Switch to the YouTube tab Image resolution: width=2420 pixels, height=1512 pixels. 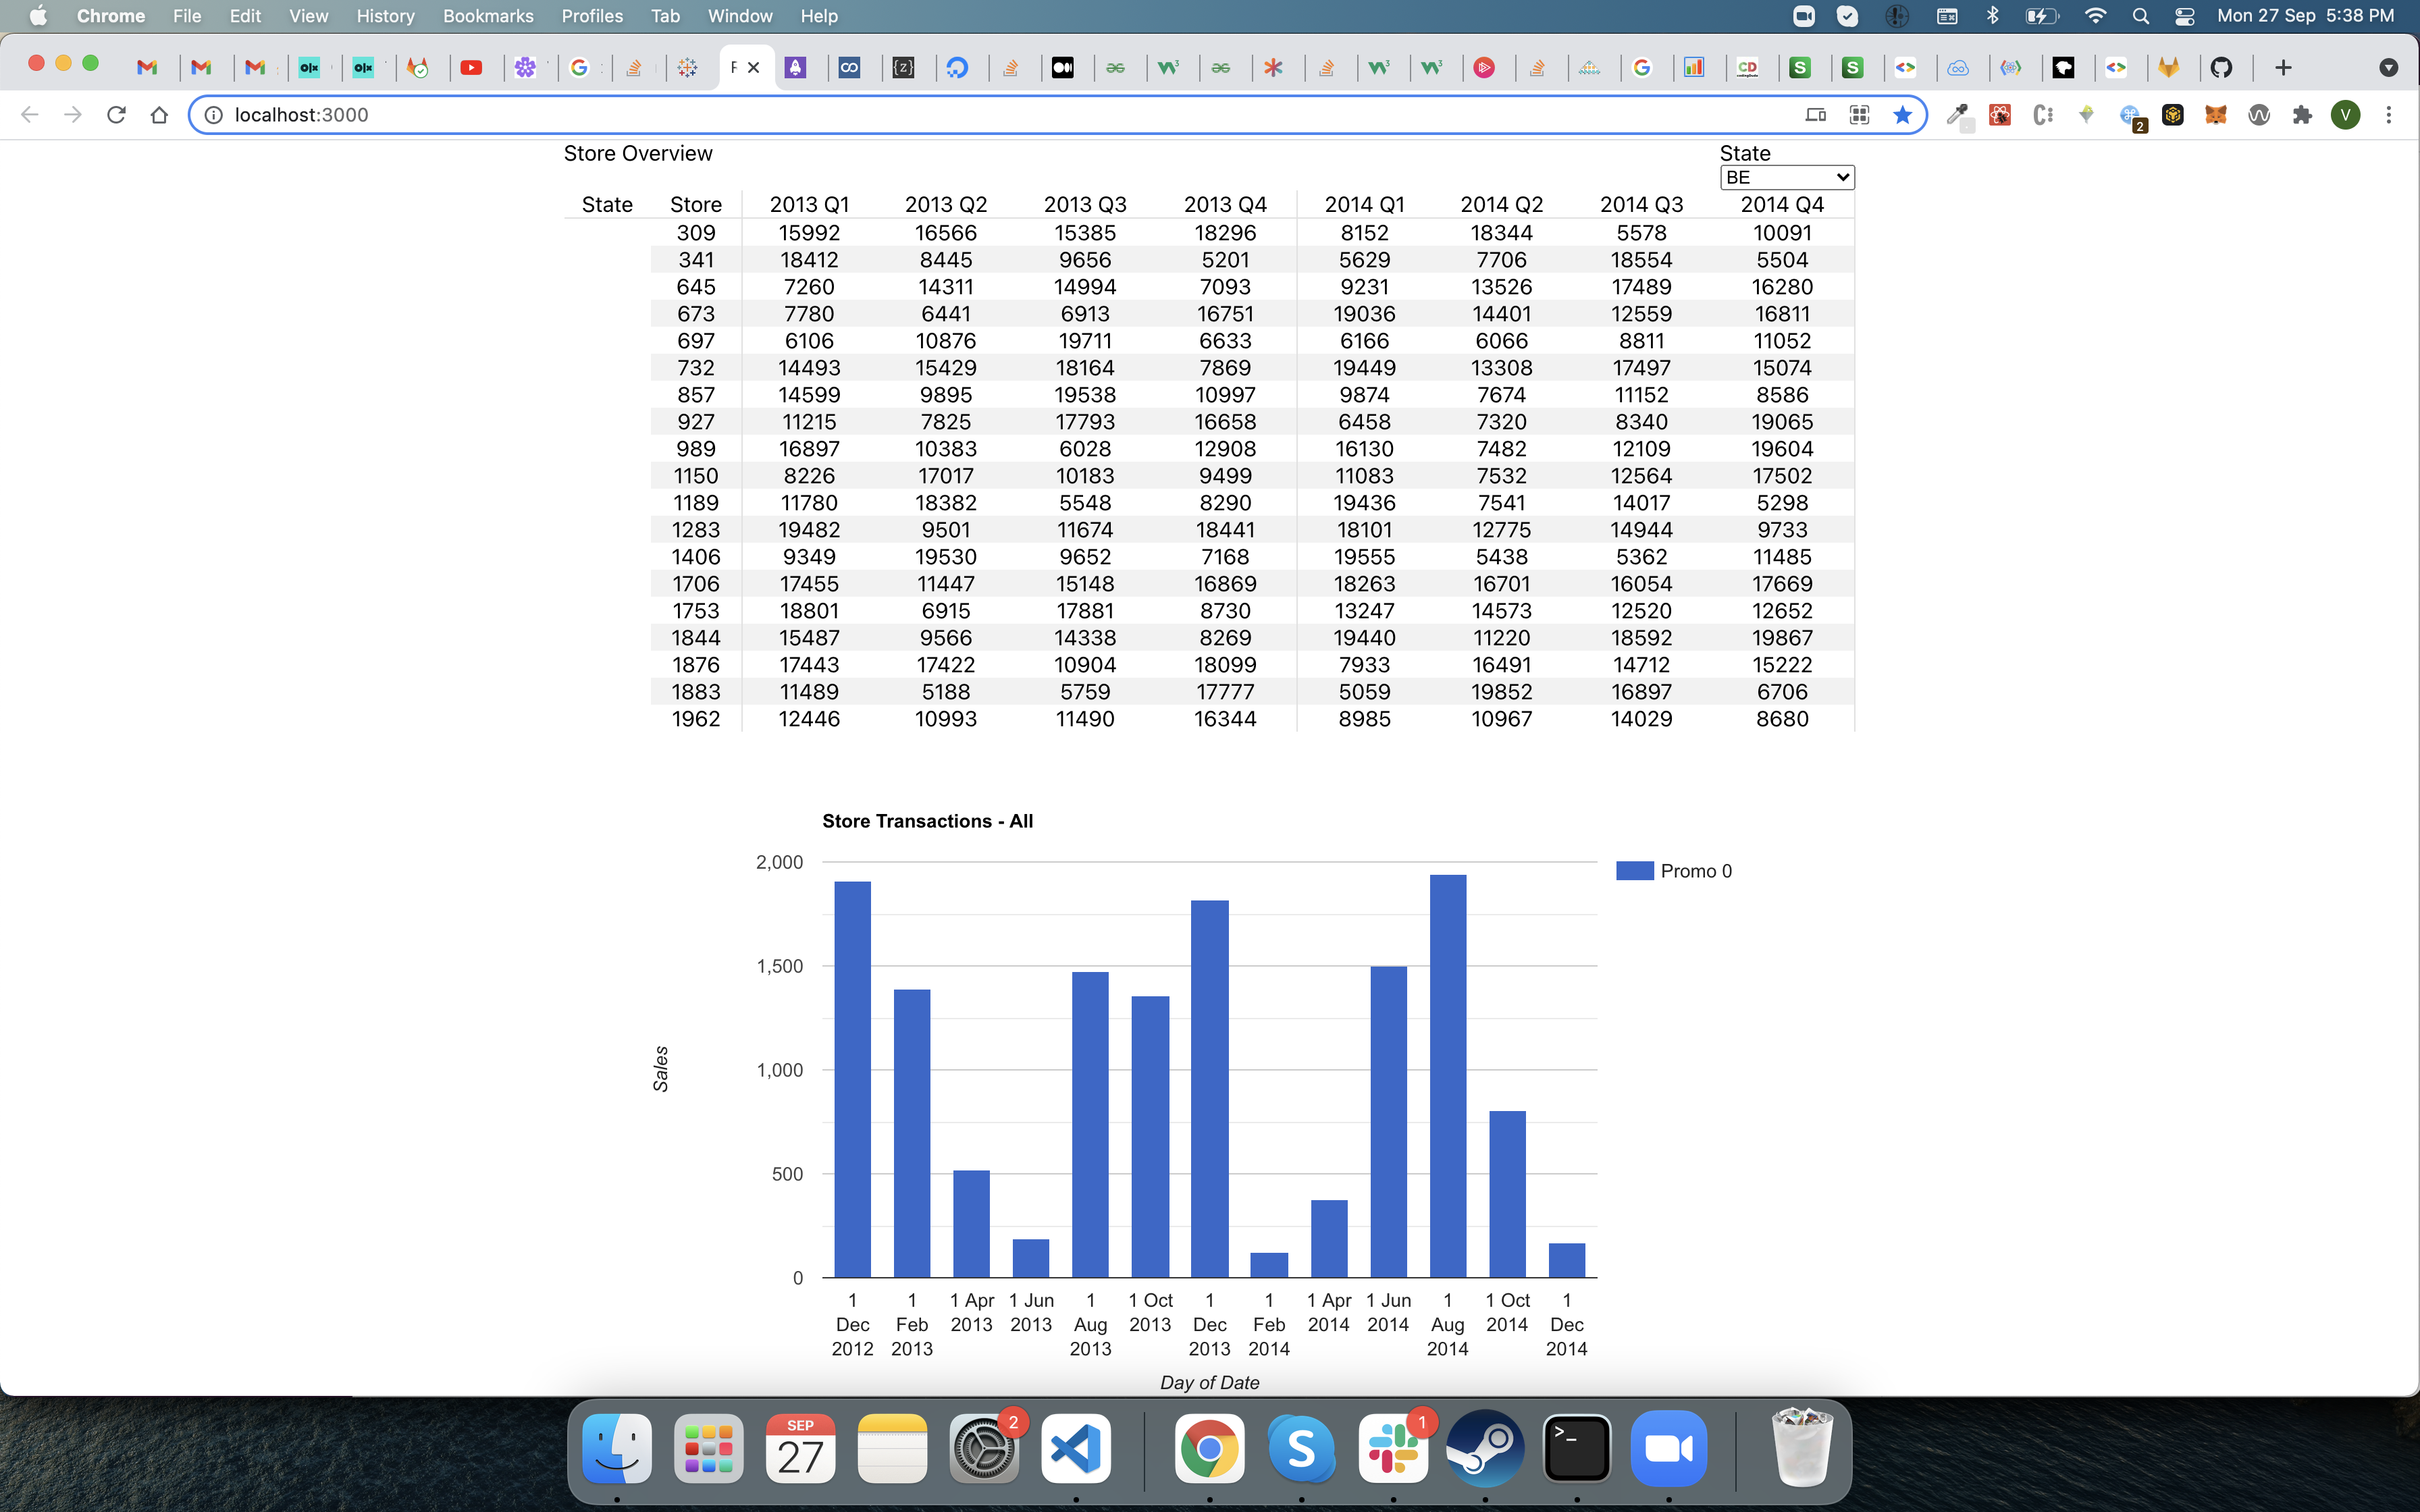[474, 67]
